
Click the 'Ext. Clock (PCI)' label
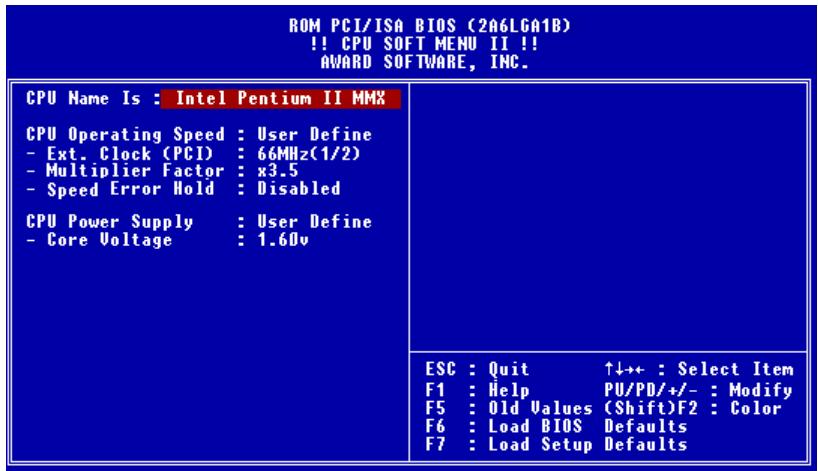click(130, 154)
